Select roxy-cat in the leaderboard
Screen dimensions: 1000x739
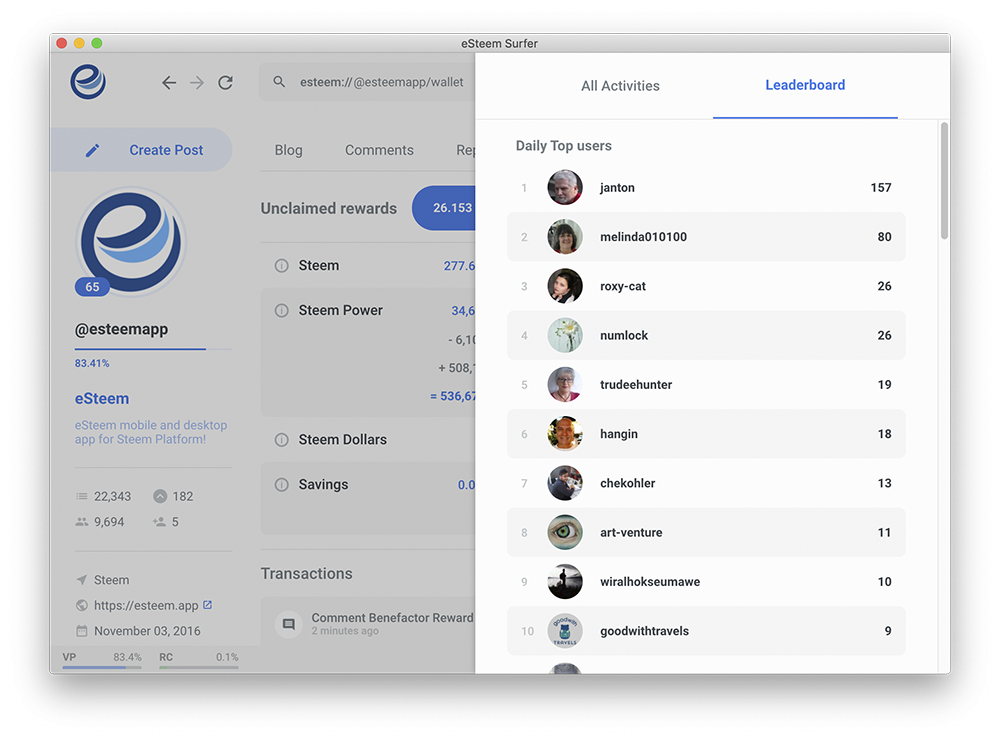pyautogui.click(x=706, y=286)
